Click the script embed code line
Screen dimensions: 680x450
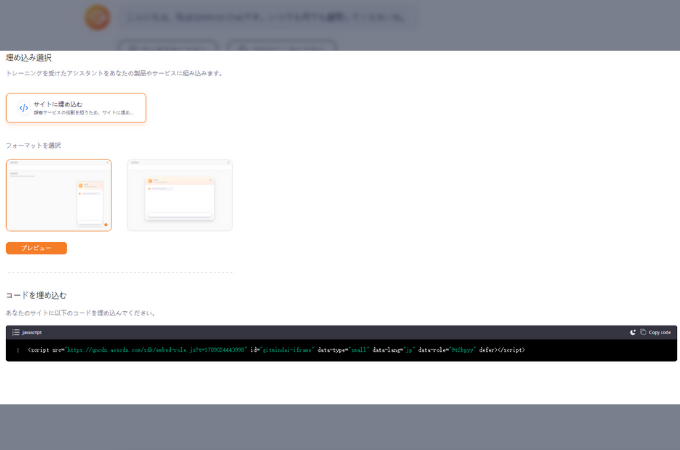pos(276,350)
